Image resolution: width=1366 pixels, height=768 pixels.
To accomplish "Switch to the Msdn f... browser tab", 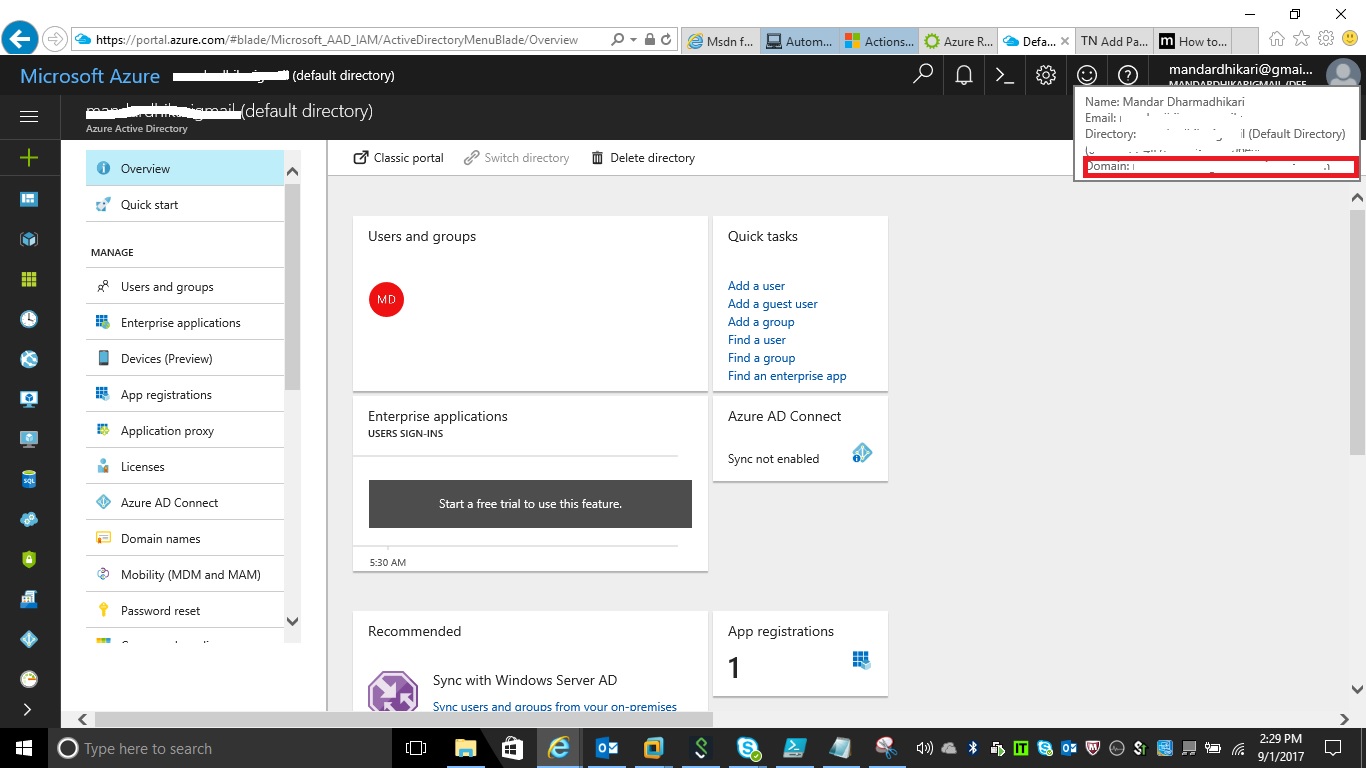I will click(x=721, y=41).
